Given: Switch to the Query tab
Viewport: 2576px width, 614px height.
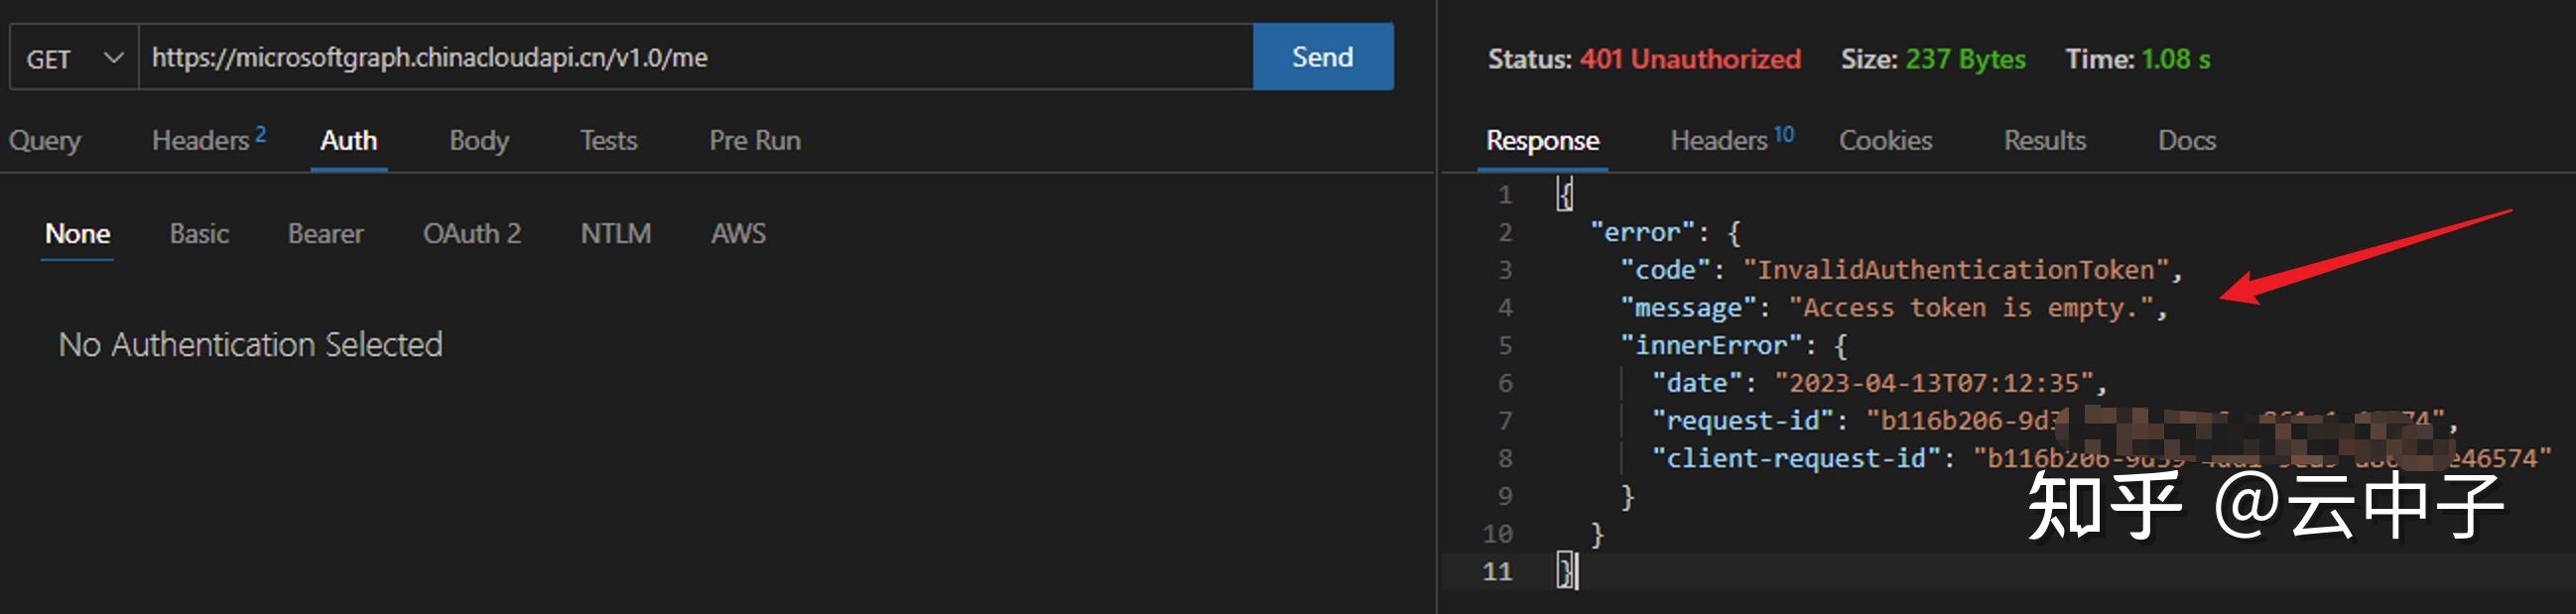Looking at the screenshot, I should (x=45, y=141).
